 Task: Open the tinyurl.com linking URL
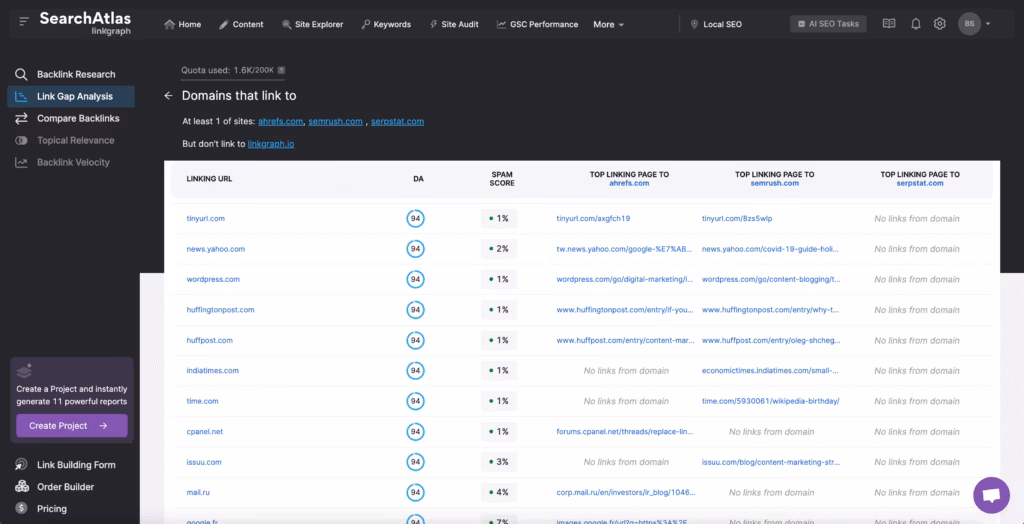point(205,218)
